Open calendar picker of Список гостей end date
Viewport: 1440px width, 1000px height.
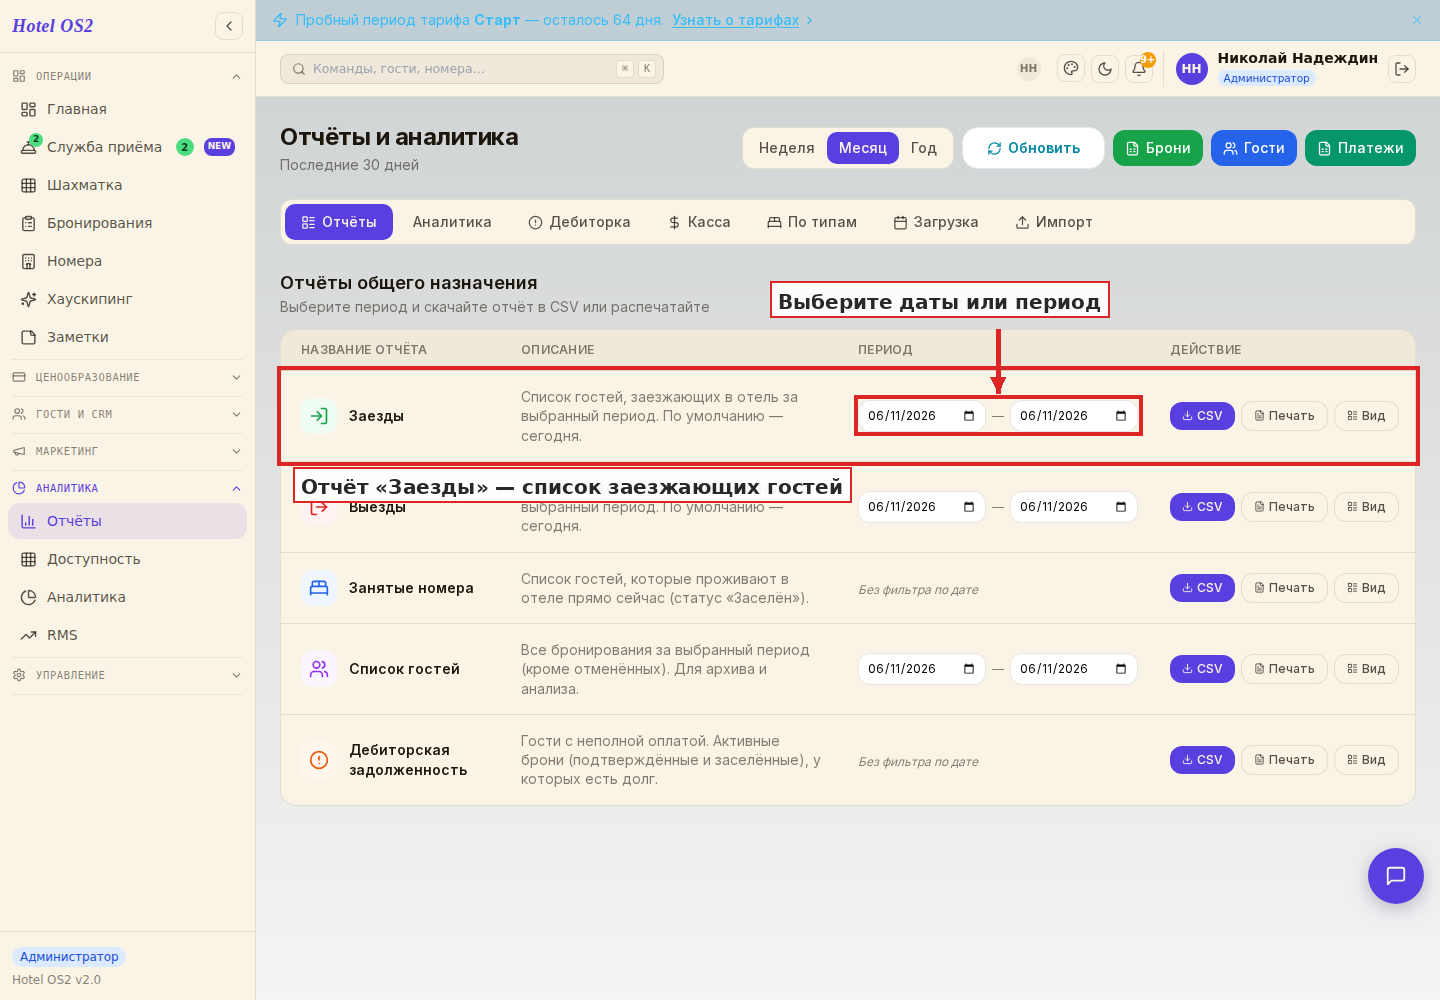pos(1121,669)
